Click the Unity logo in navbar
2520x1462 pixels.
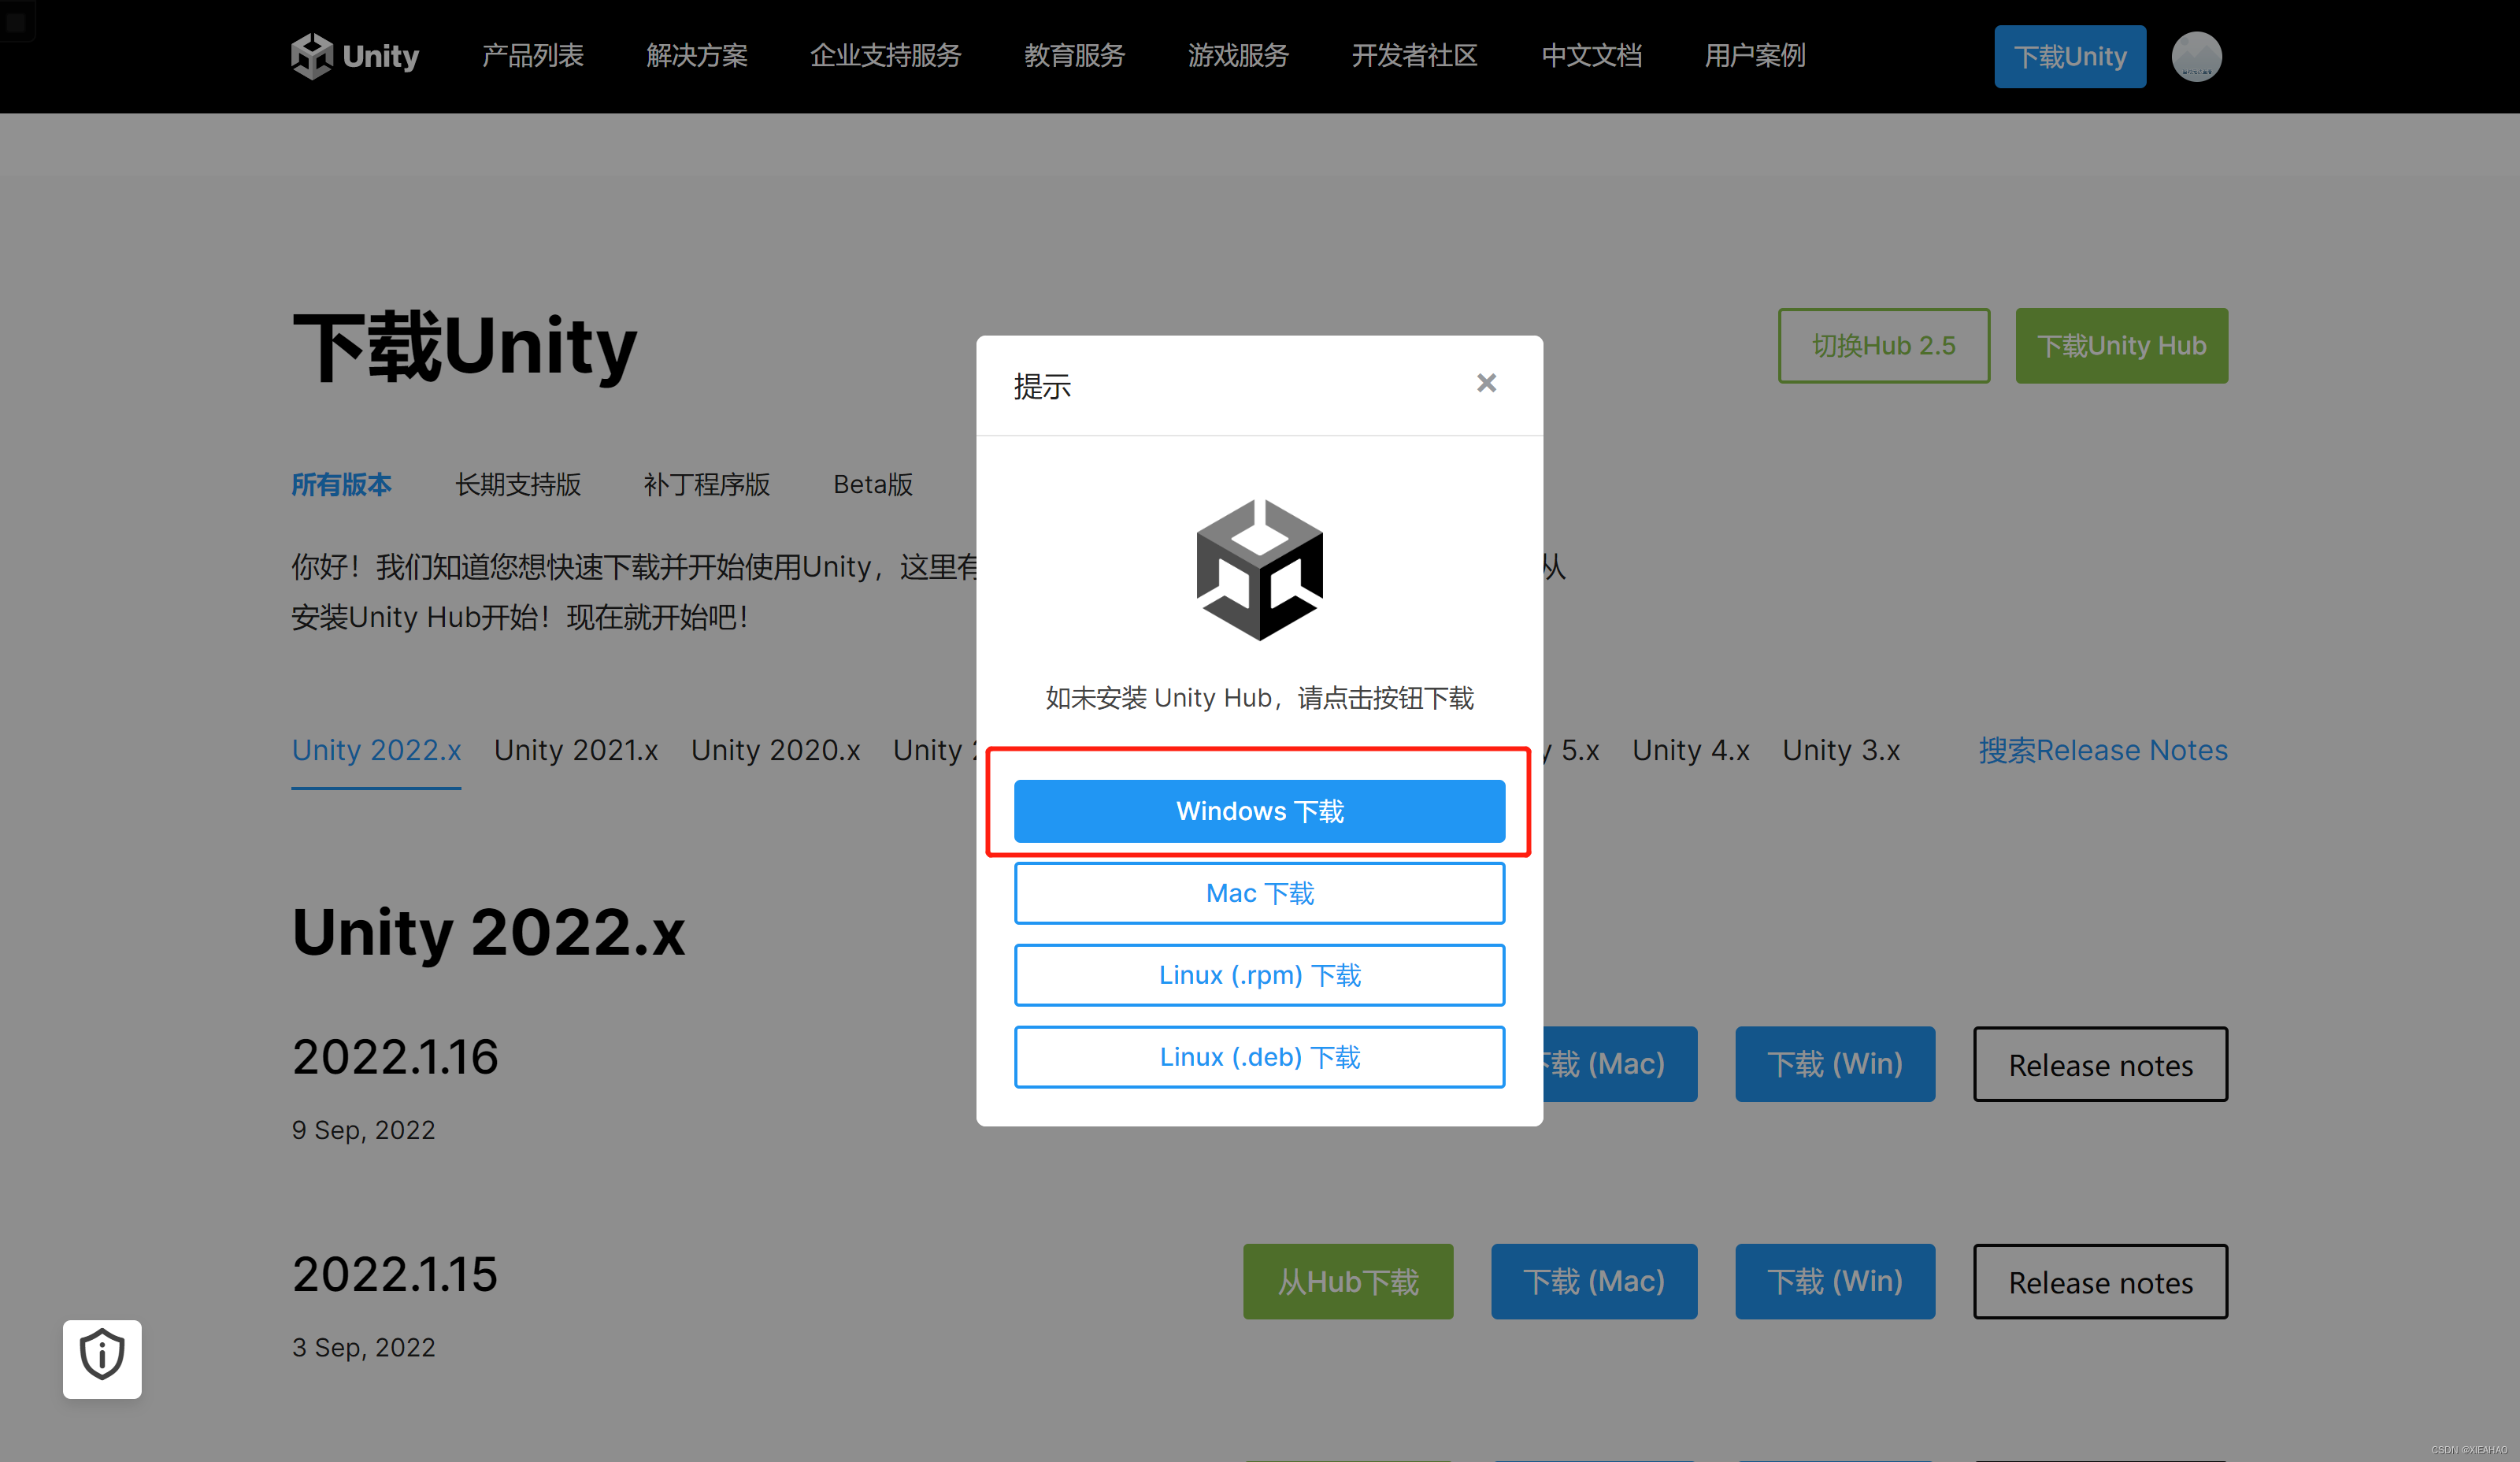tap(354, 56)
